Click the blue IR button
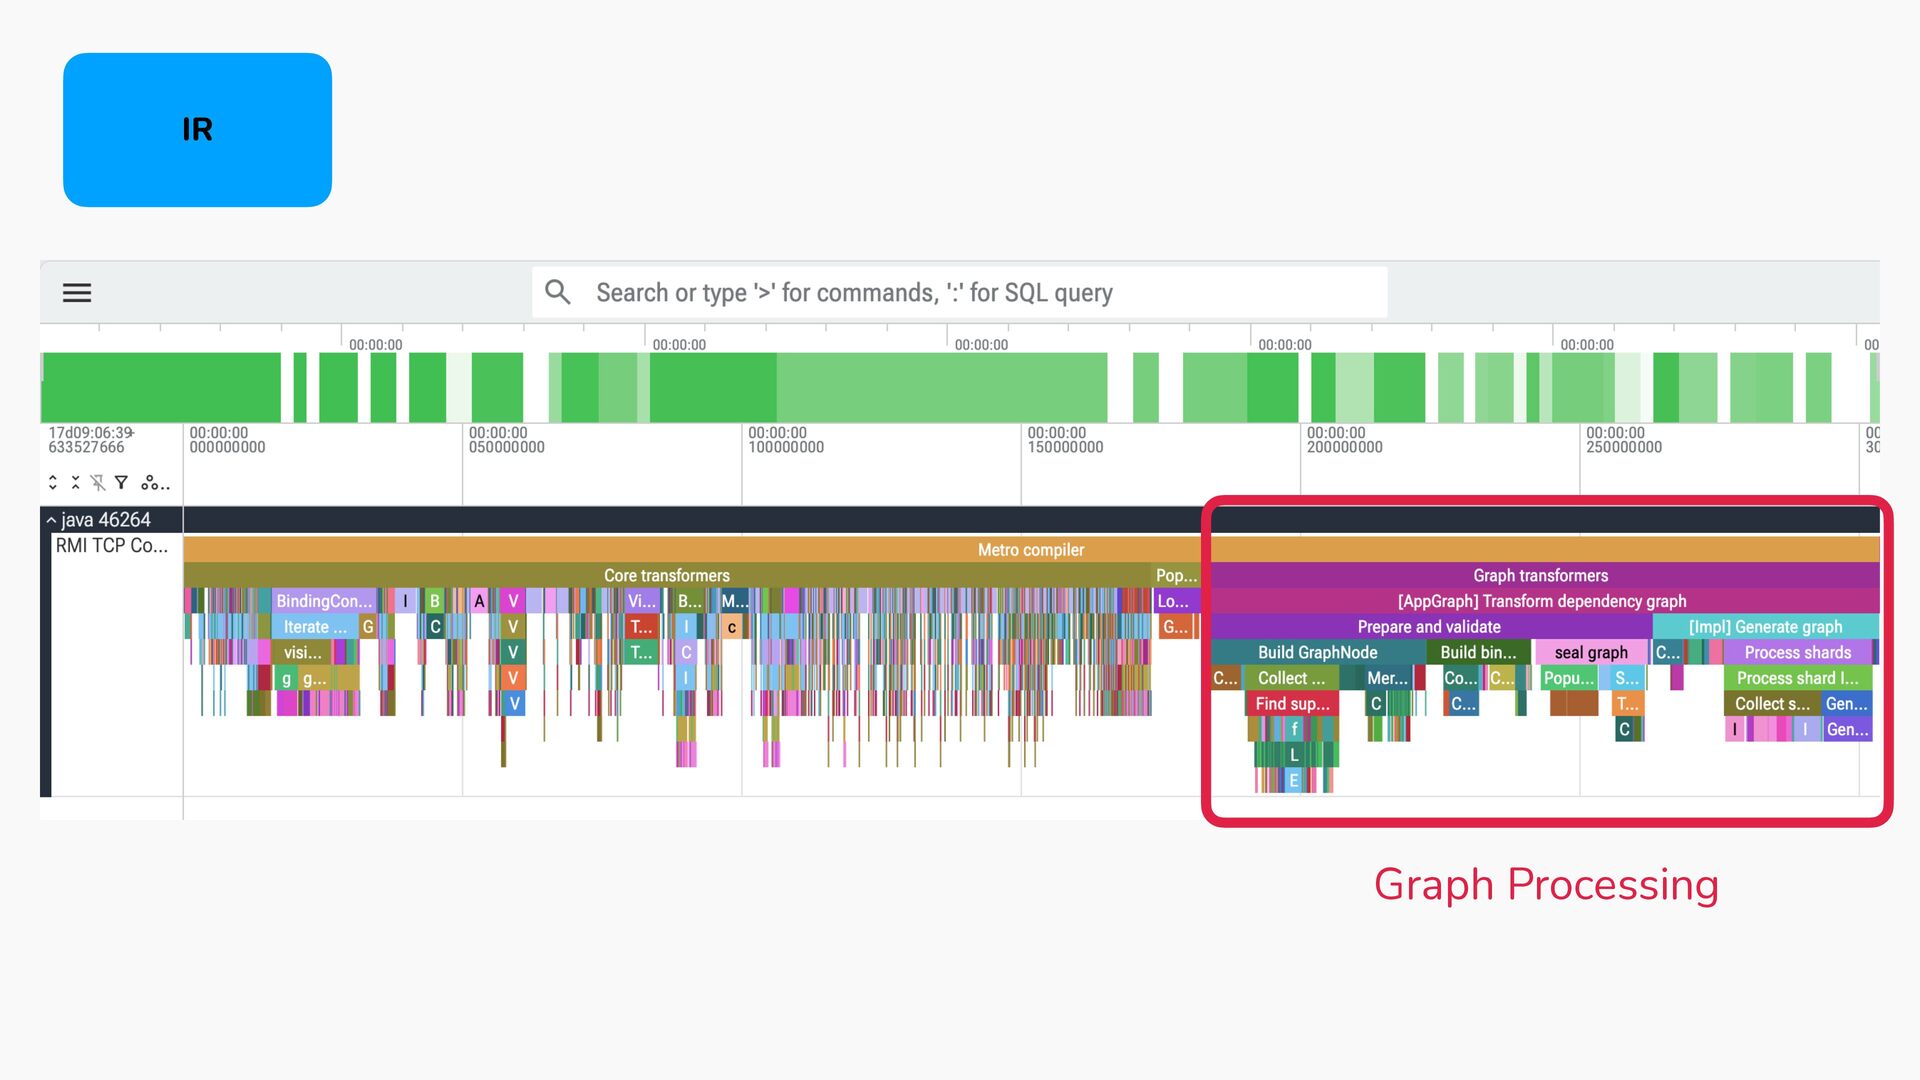Viewport: 1920px width, 1080px height. pos(197,130)
